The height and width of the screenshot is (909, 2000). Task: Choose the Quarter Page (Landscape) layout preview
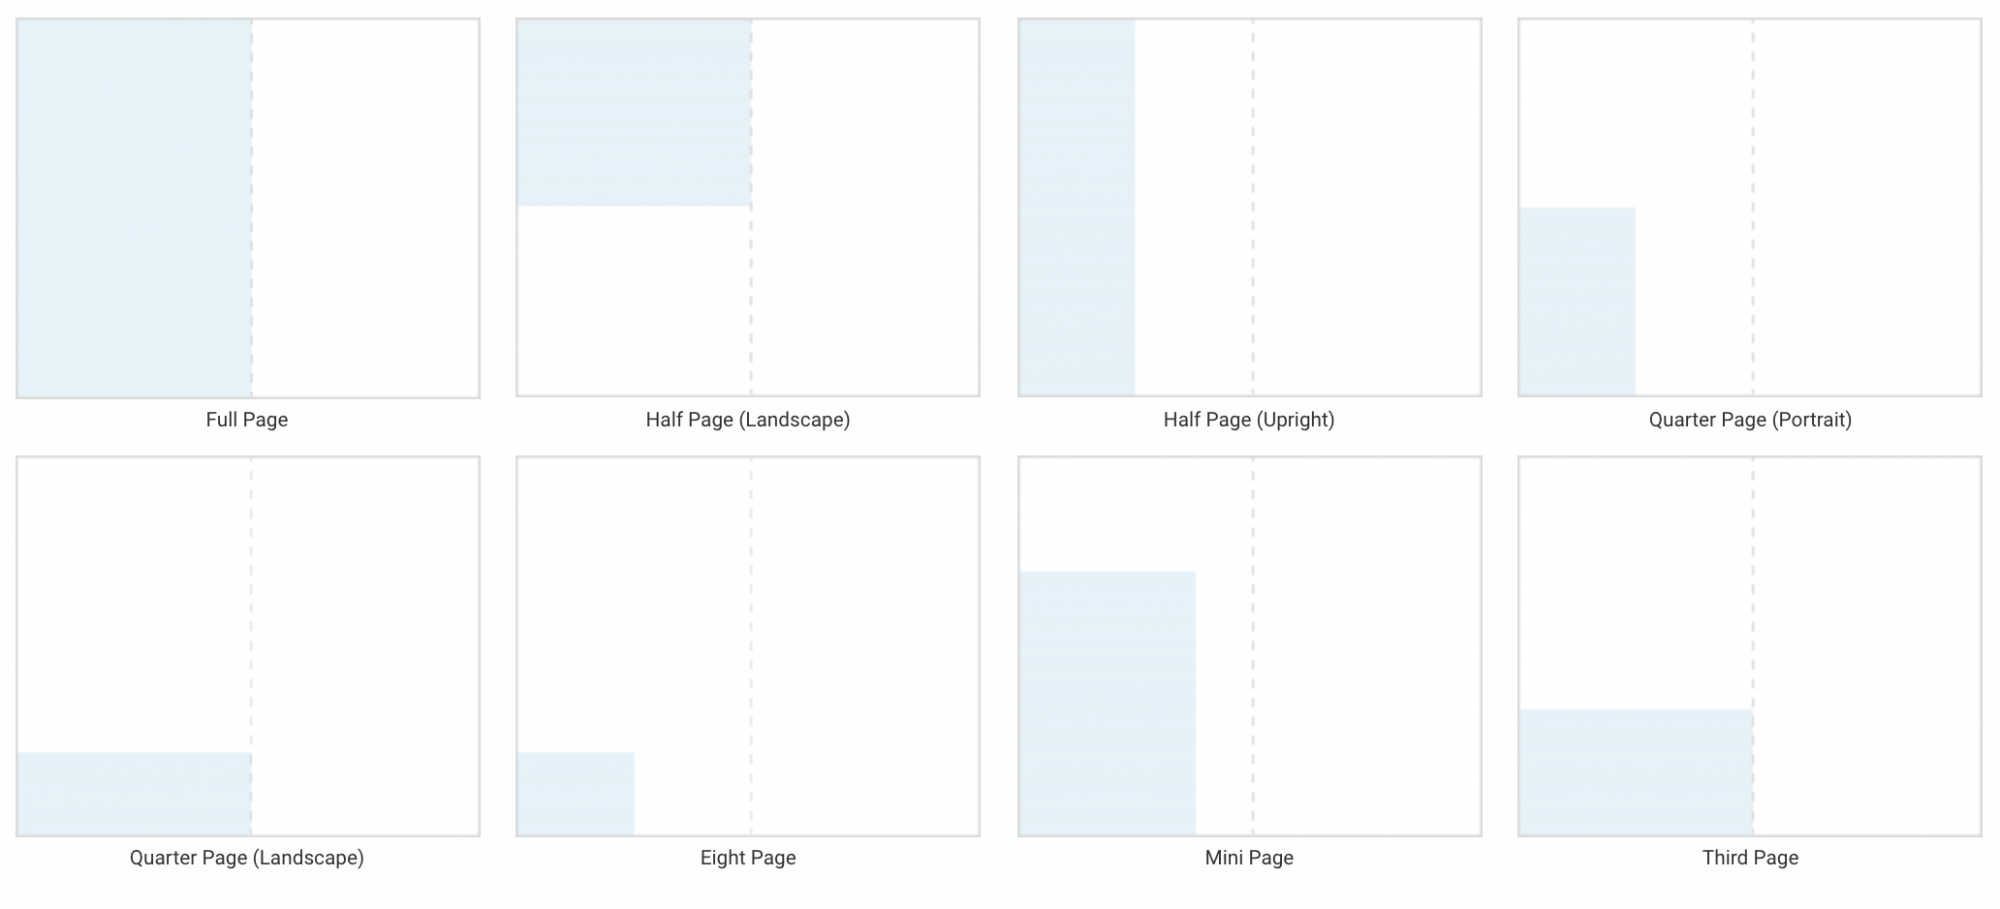click(x=248, y=646)
